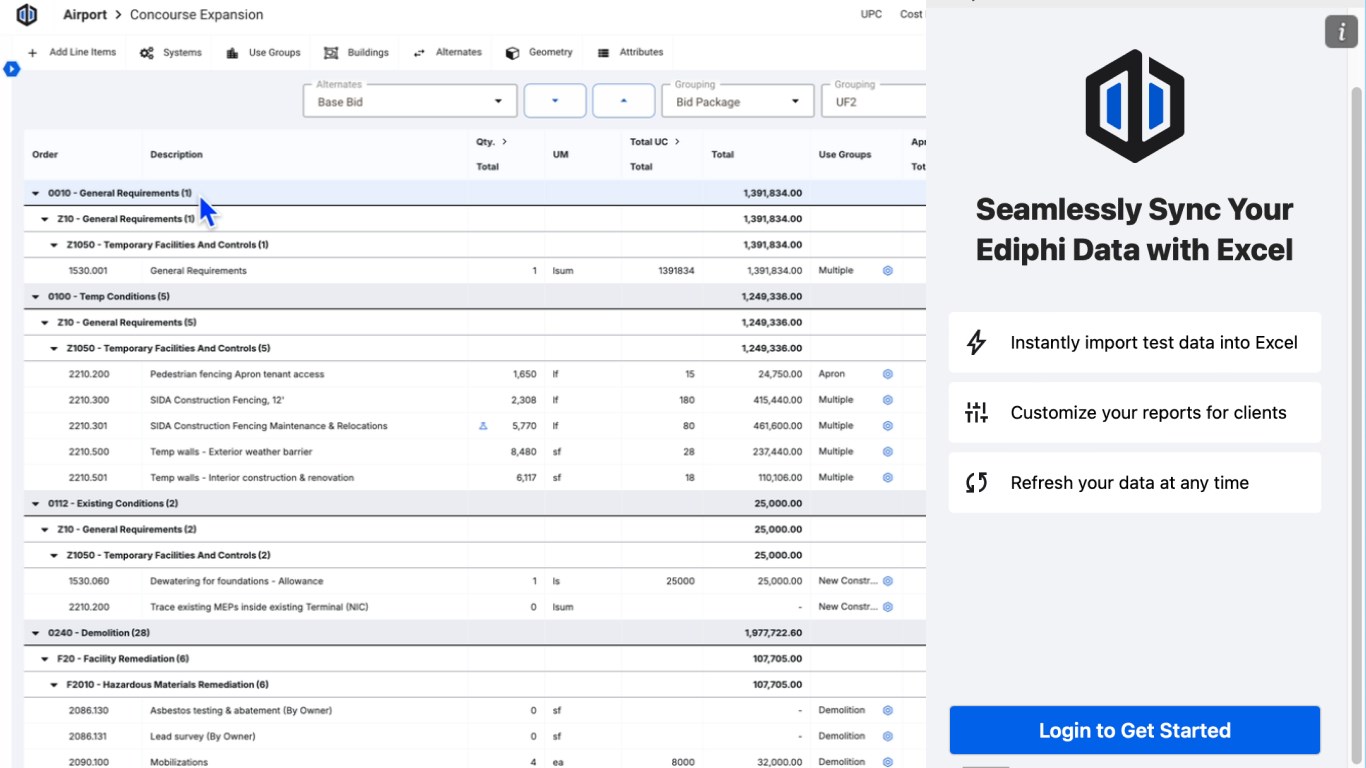Click the Login to Get Started button
Image resolution: width=1366 pixels, height=768 pixels.
(x=1134, y=730)
